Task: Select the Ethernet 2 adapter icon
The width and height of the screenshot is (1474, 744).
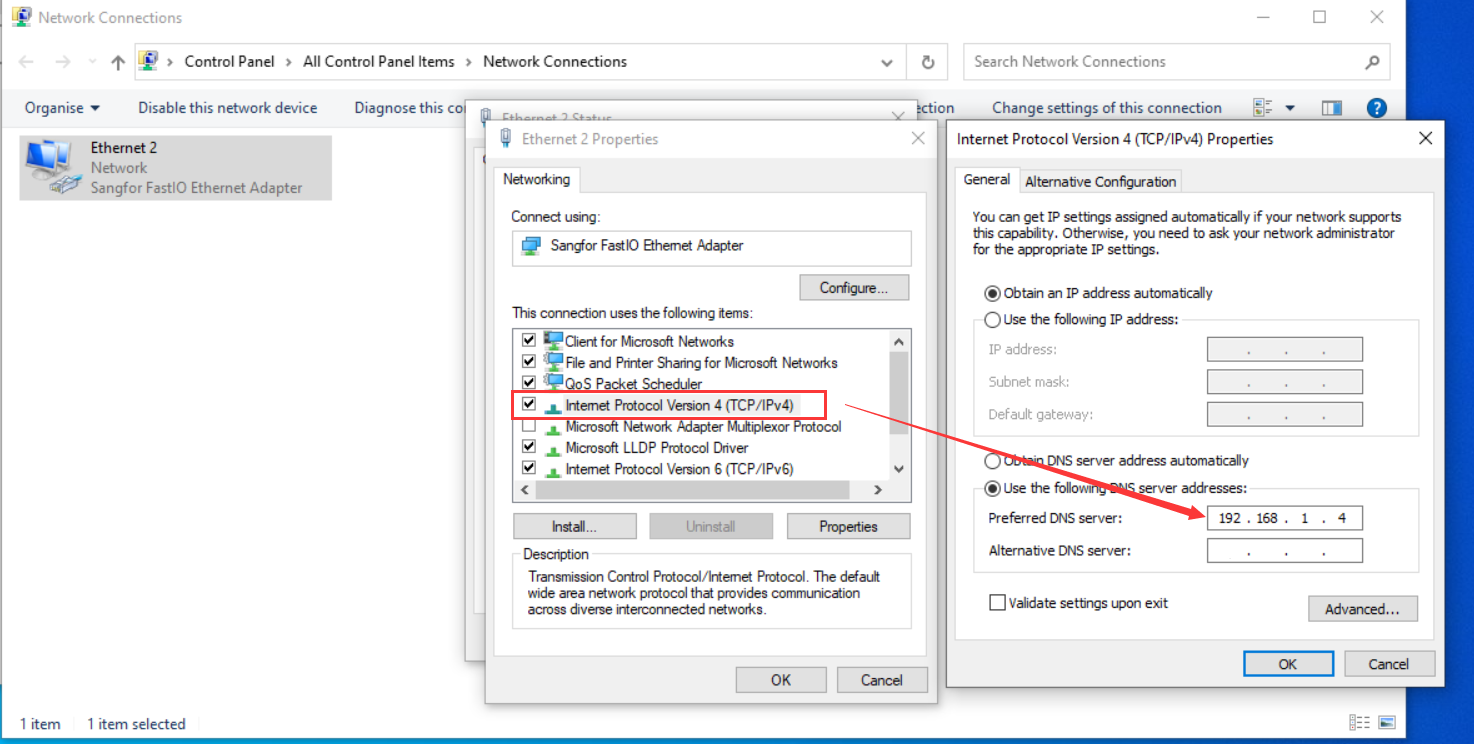Action: [52, 167]
